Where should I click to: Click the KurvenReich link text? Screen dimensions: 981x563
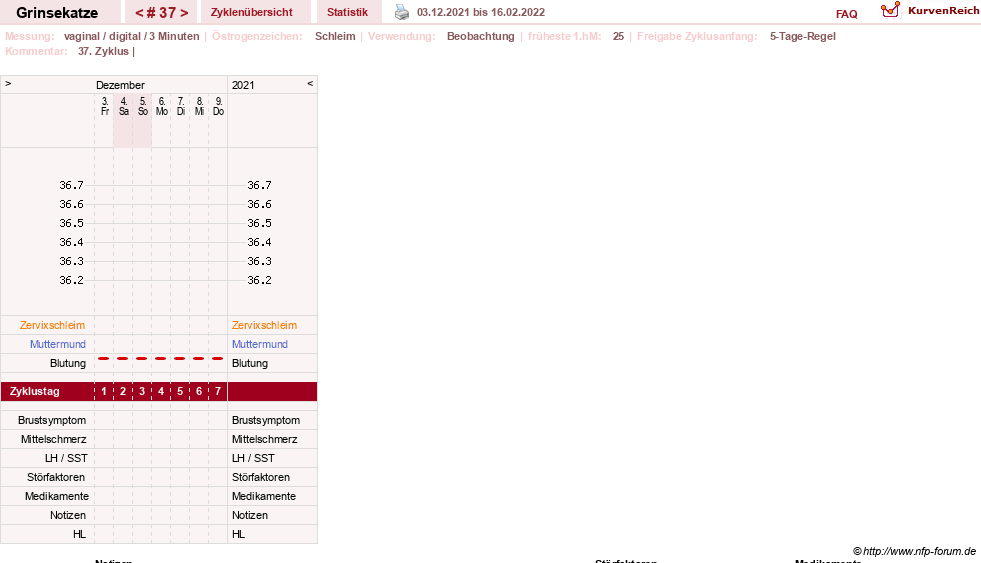click(x=943, y=11)
